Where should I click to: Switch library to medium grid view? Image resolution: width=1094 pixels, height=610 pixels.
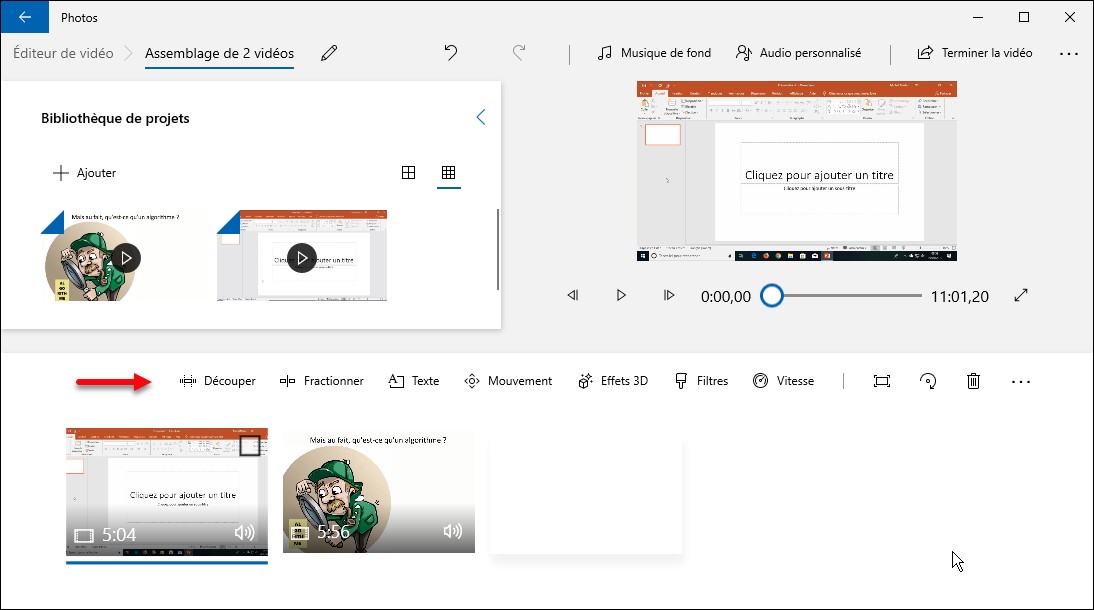(x=408, y=173)
